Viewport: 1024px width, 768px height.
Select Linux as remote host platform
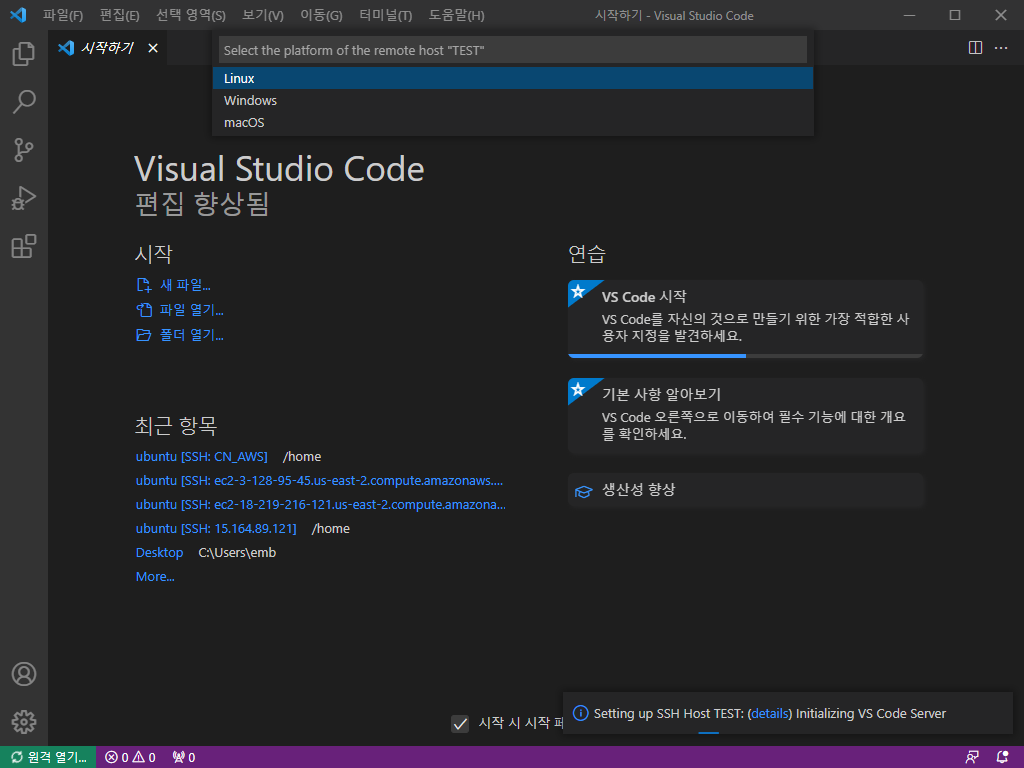(x=513, y=78)
